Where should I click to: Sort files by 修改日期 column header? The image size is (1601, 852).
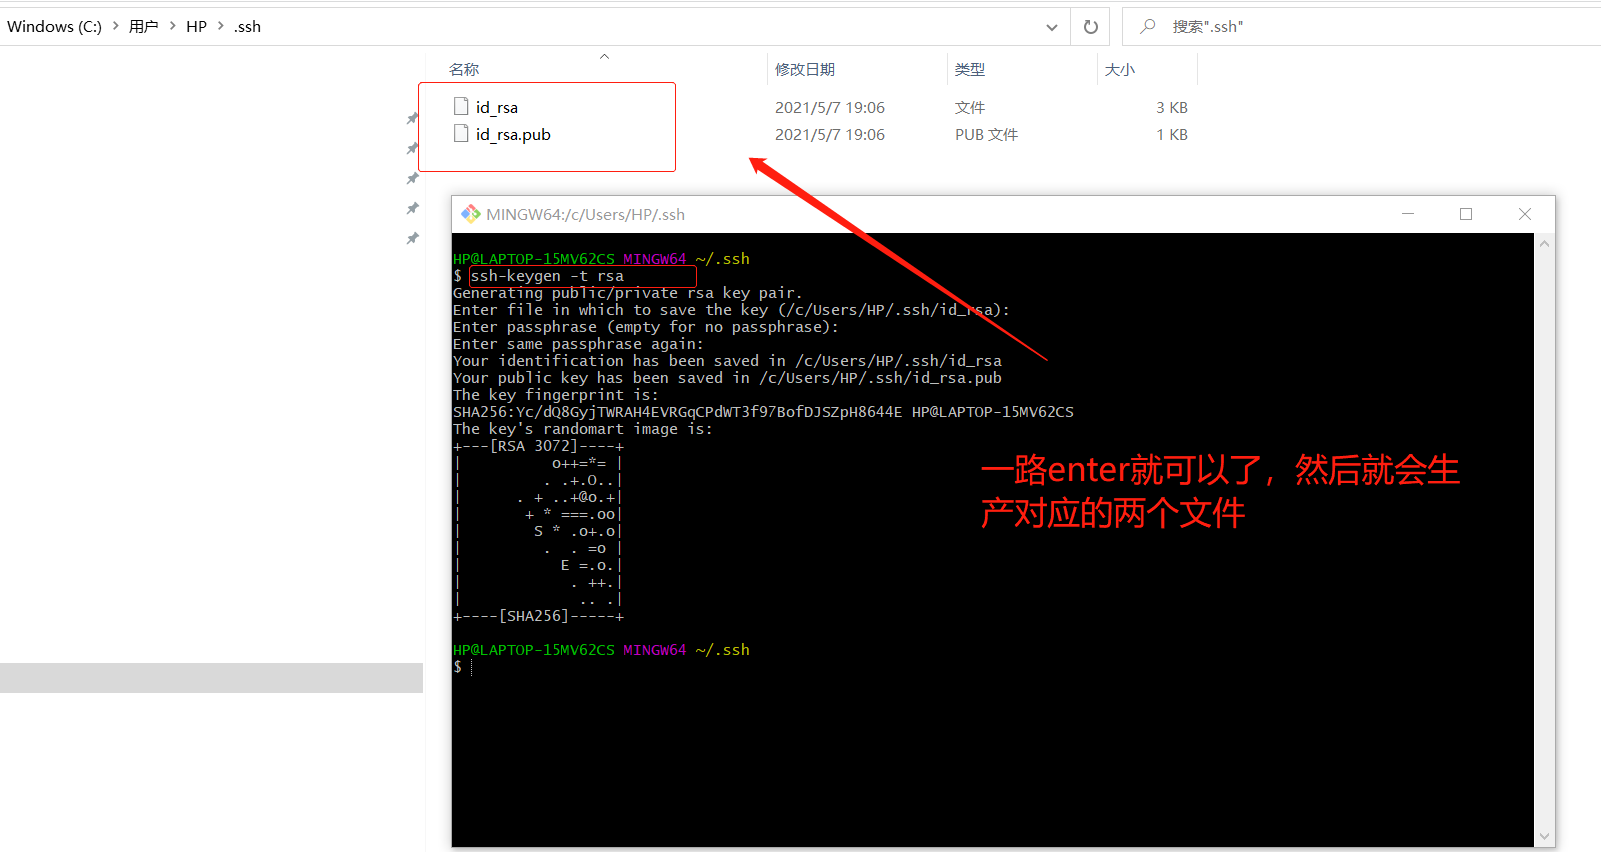(x=805, y=69)
